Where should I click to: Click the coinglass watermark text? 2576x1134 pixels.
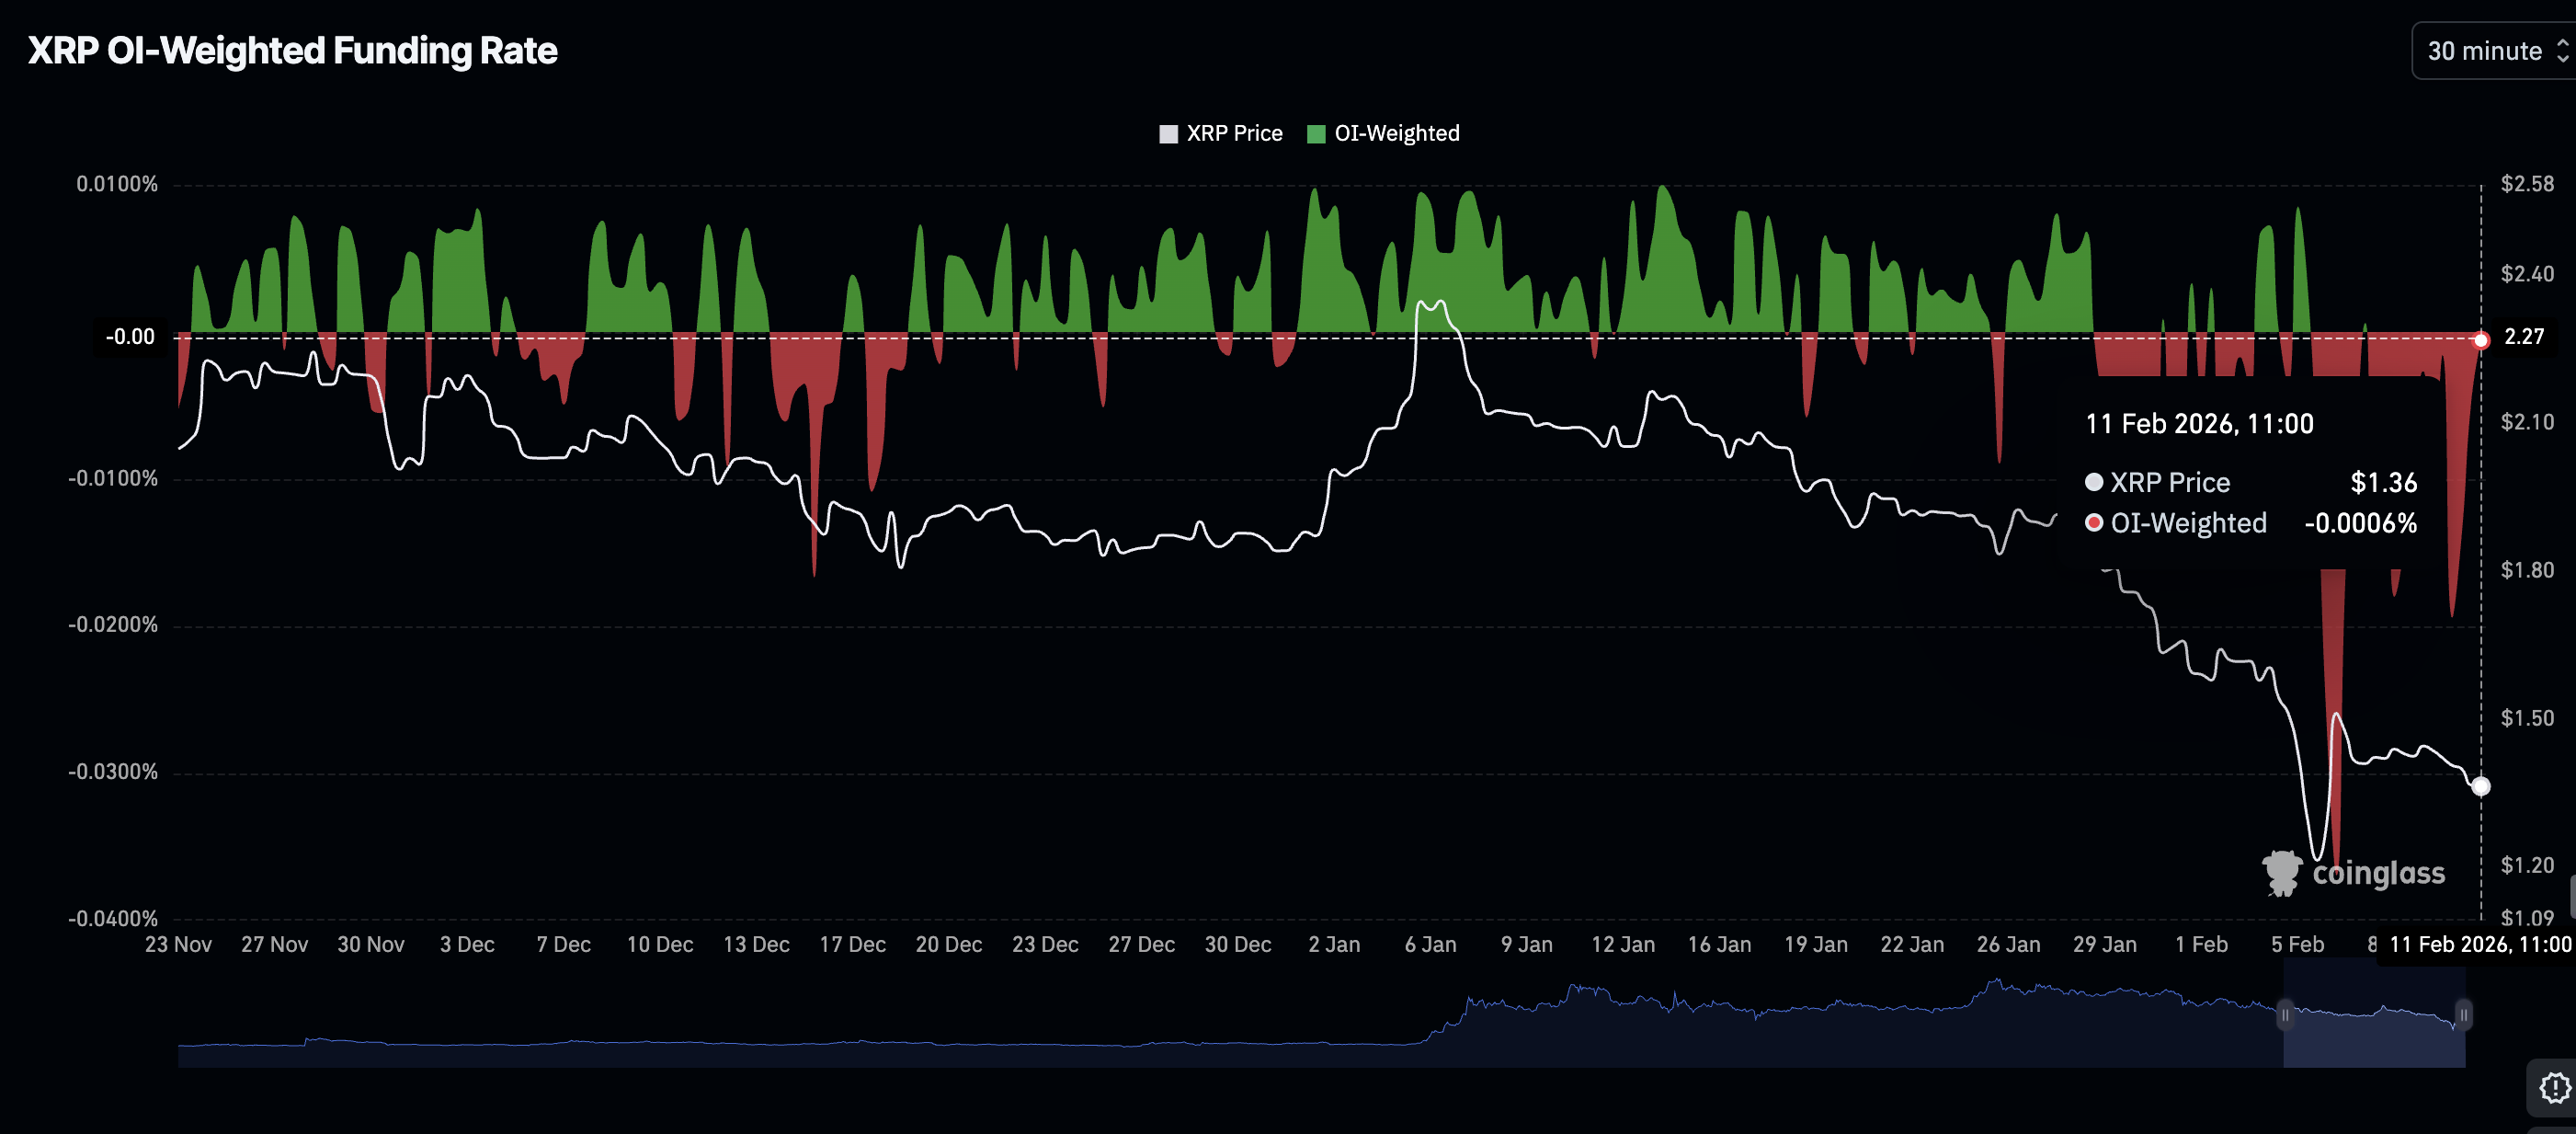[2378, 874]
